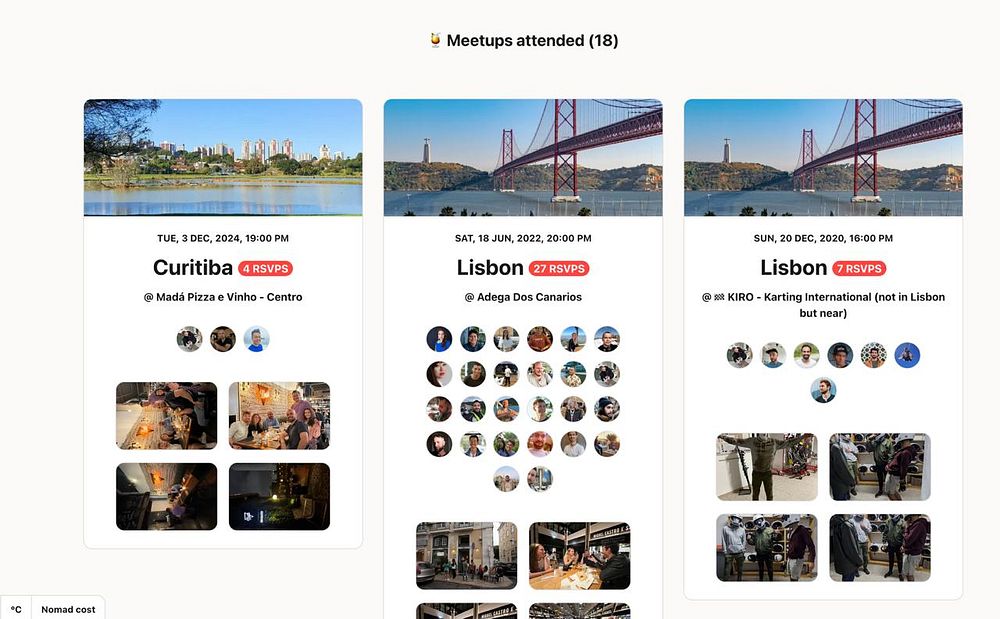Screen dimensions: 1000x619
Task: Click the 4 RSVPS badge on Curitiba
Action: pos(265,268)
